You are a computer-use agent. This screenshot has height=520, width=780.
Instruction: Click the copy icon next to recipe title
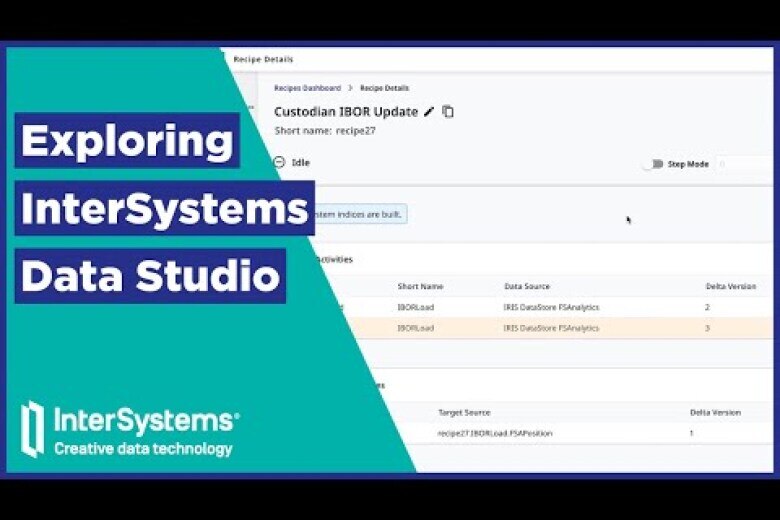448,111
